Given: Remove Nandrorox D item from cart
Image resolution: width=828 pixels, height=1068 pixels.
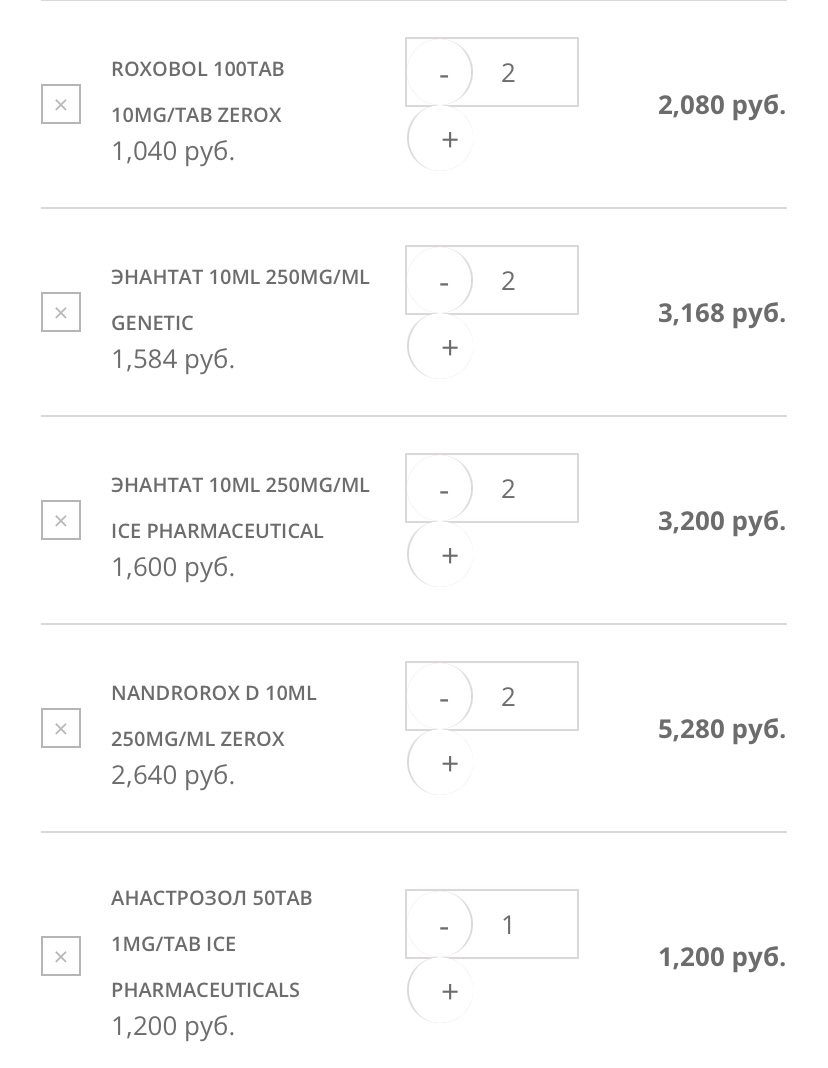Looking at the screenshot, I should [x=61, y=729].
